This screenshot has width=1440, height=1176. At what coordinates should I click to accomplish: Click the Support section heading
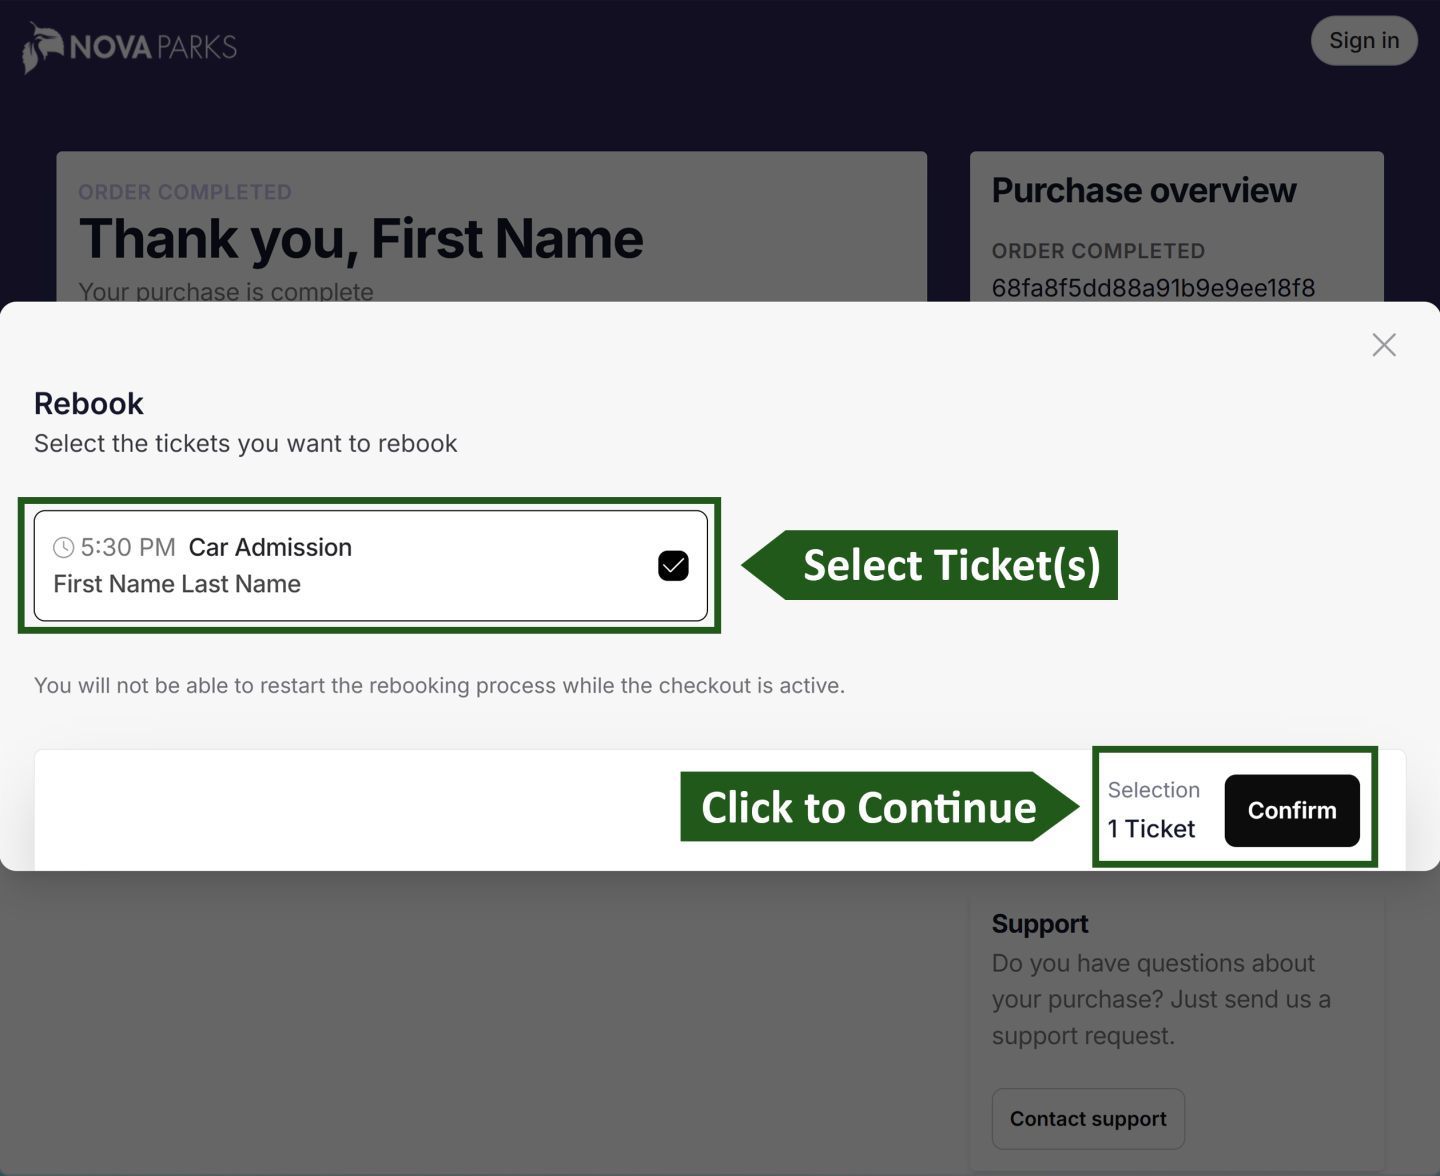1040,923
